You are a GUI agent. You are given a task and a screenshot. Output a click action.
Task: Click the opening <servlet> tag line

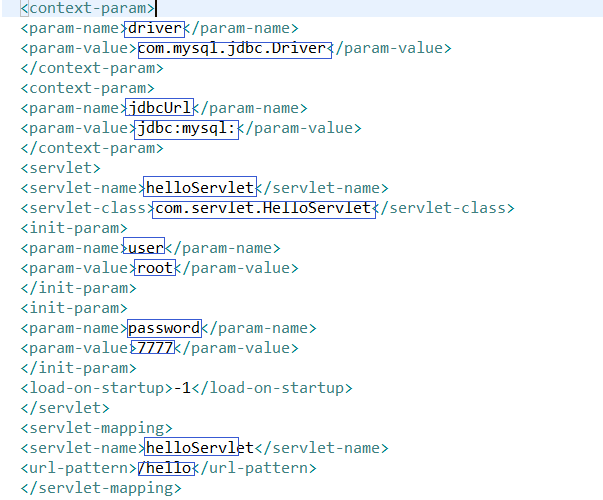tap(60, 168)
